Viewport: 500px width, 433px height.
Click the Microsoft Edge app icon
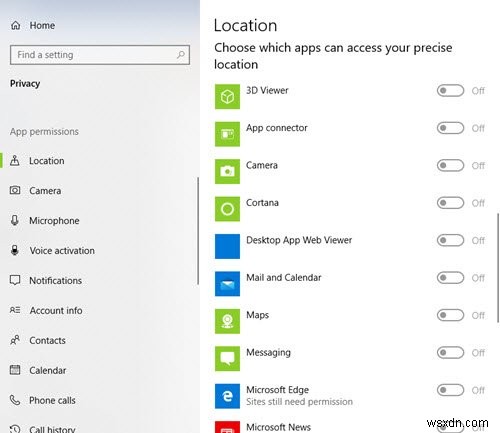227,396
